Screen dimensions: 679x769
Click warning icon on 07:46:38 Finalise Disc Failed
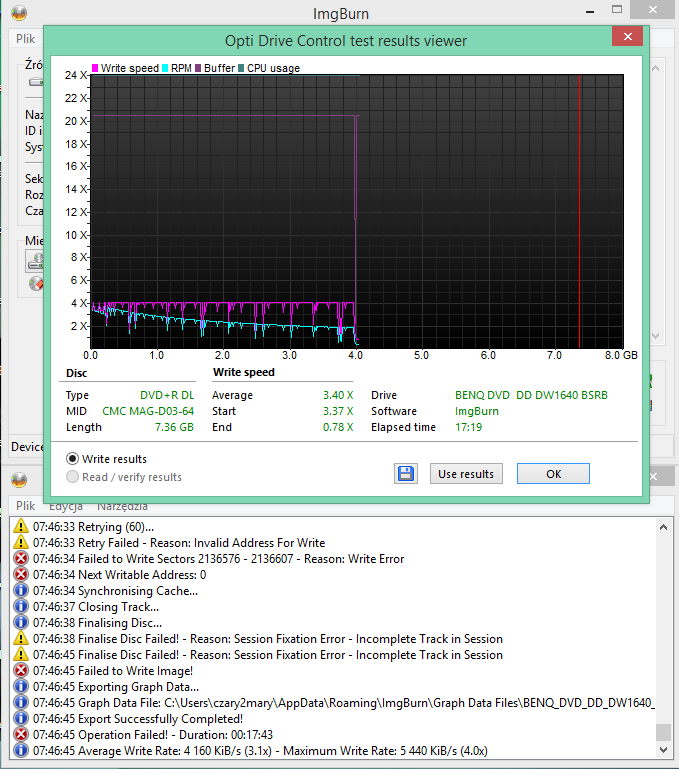pos(21,639)
